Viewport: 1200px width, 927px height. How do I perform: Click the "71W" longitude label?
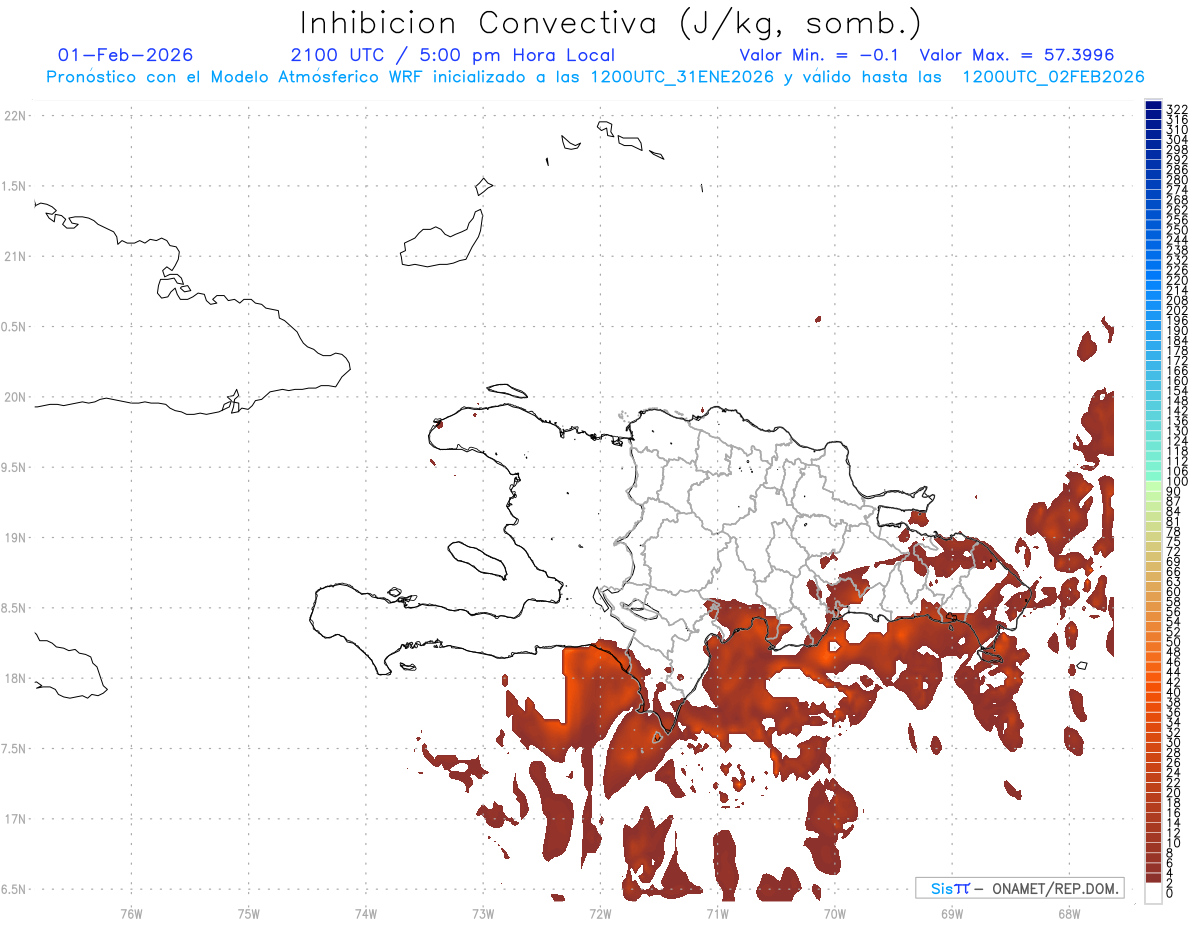pyautogui.click(x=717, y=913)
